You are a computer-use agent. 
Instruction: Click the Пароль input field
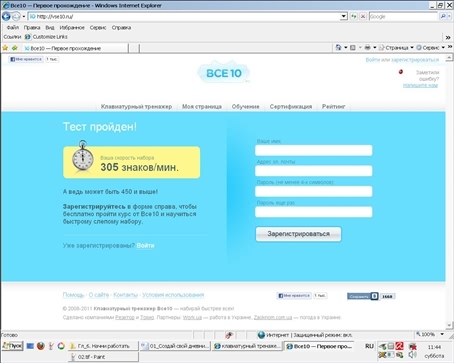(314, 191)
